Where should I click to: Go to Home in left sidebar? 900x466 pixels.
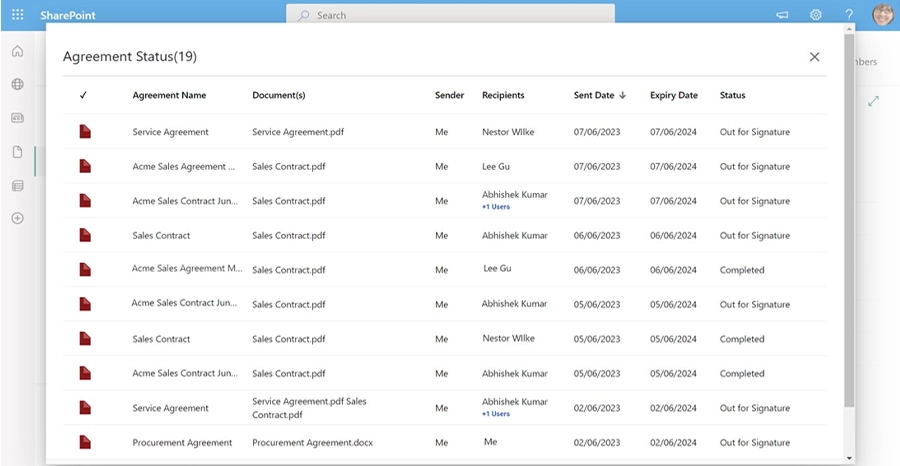(18, 51)
